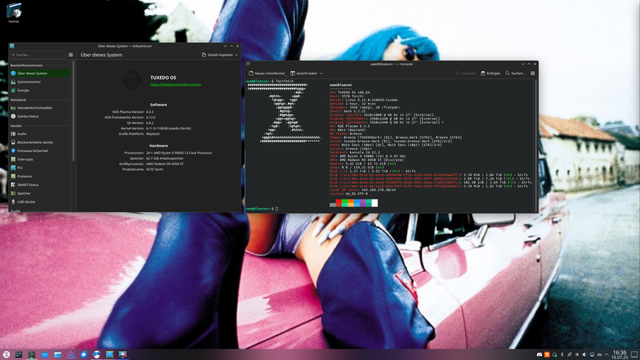Click the Suchen search field in Infozentrum
The width and height of the screenshot is (640, 360).
pyautogui.click(x=38, y=55)
